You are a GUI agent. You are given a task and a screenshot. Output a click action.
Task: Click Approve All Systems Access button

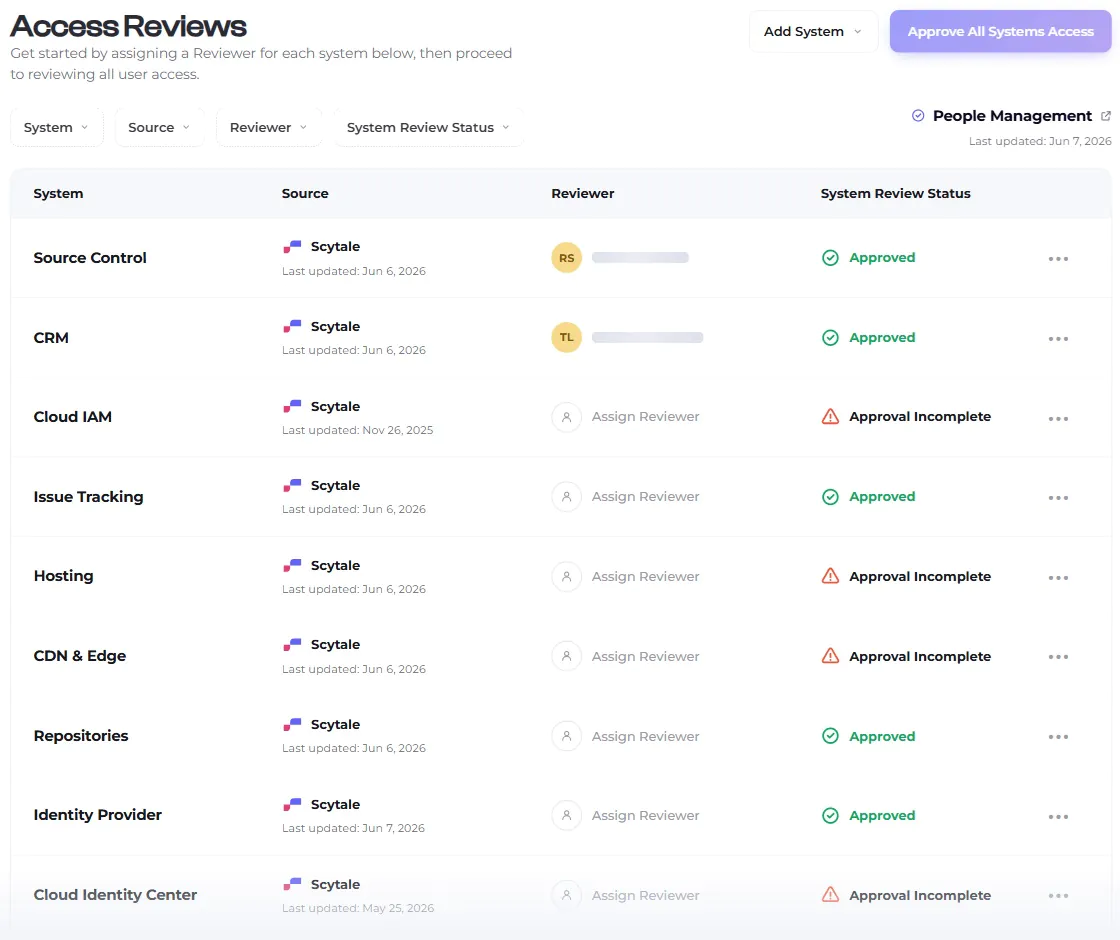(1000, 31)
